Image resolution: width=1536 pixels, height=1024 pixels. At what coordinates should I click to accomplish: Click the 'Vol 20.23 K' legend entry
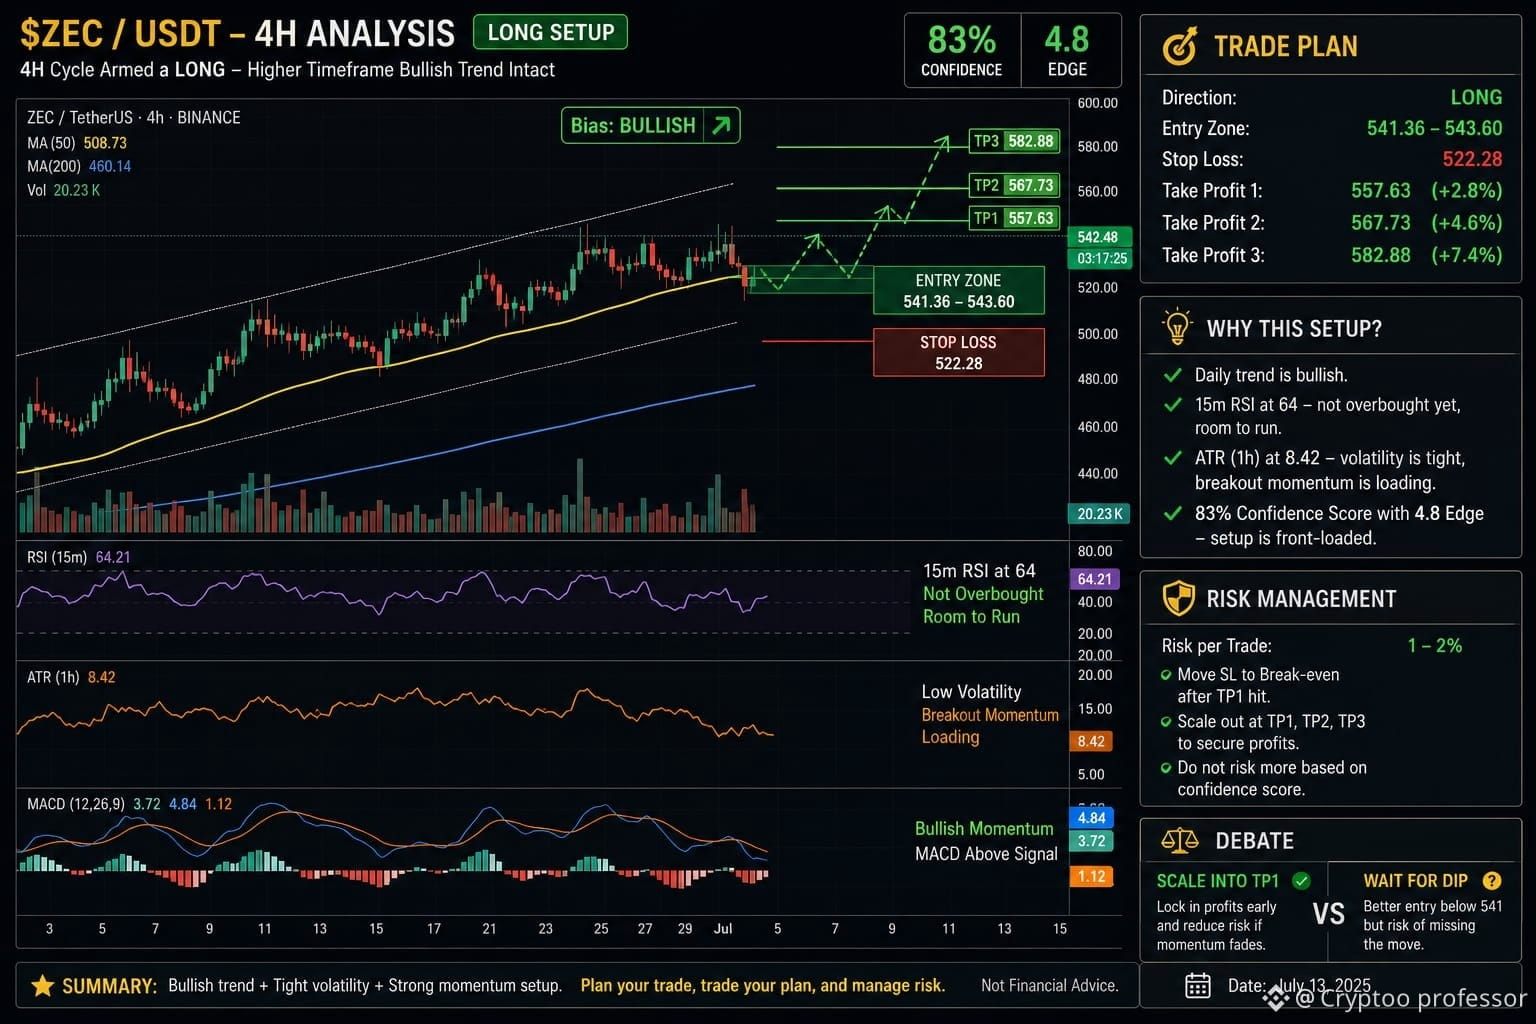click(64, 190)
